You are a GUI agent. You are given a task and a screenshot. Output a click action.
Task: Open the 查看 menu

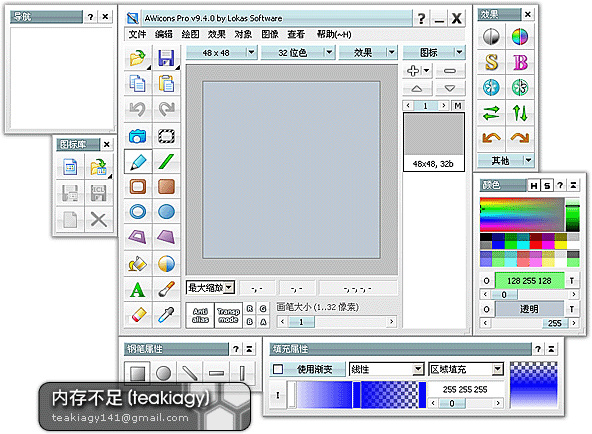pos(296,34)
